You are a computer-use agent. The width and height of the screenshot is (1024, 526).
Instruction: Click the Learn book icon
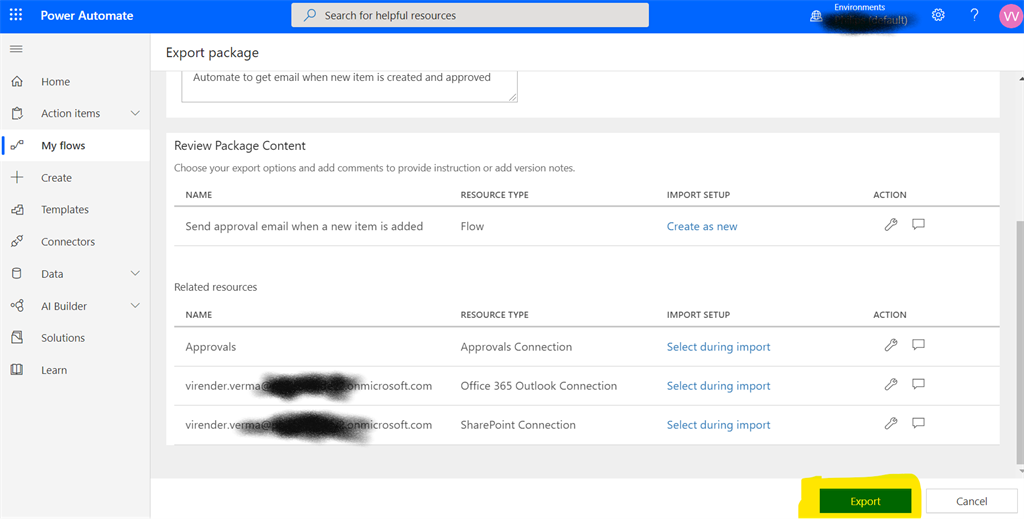coord(17,370)
